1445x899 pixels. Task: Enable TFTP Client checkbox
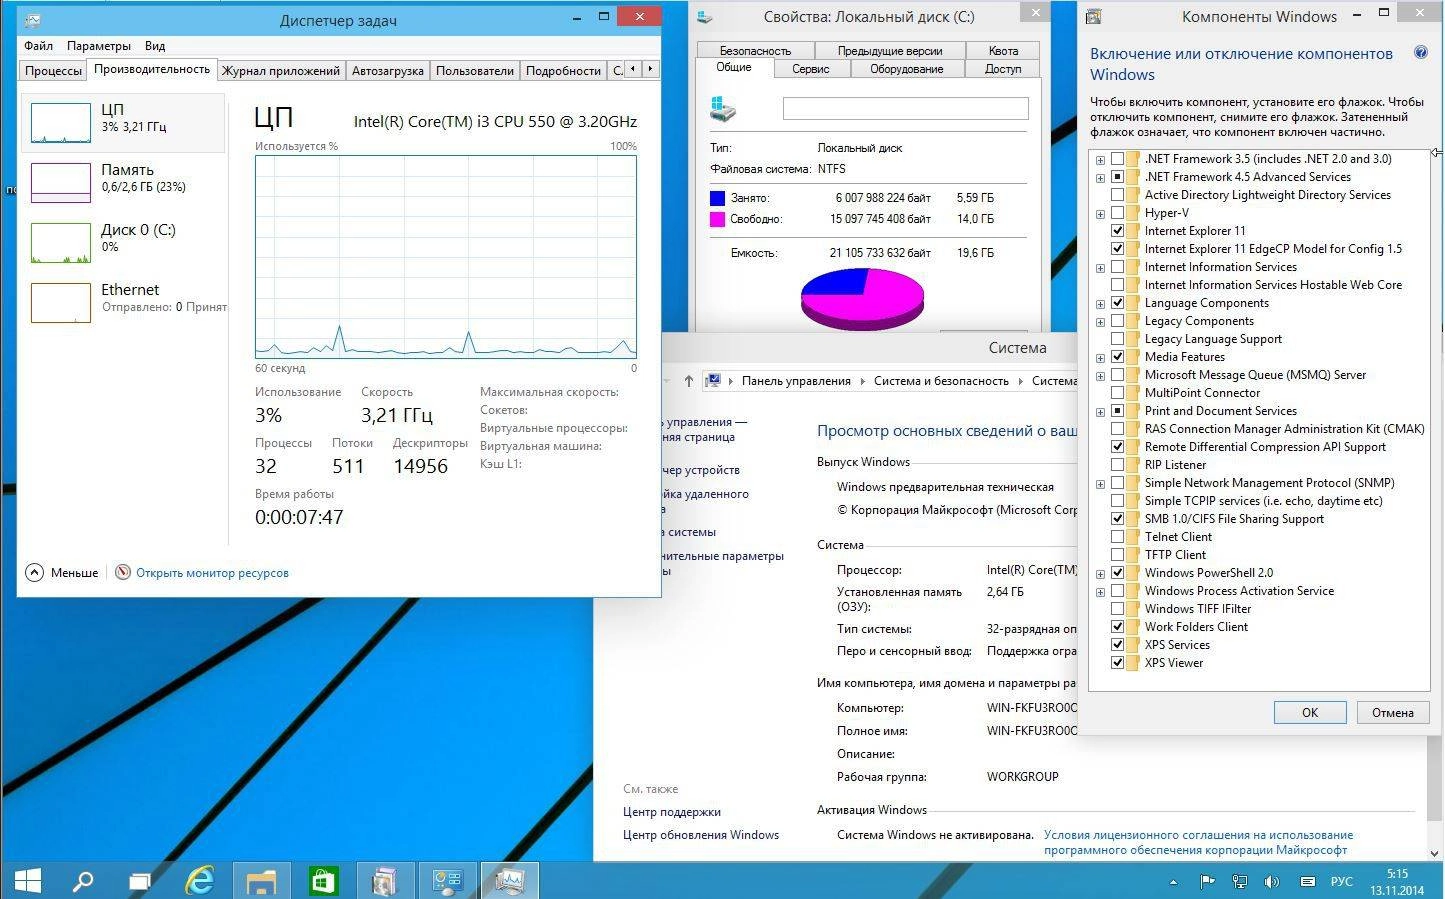[x=1117, y=555]
